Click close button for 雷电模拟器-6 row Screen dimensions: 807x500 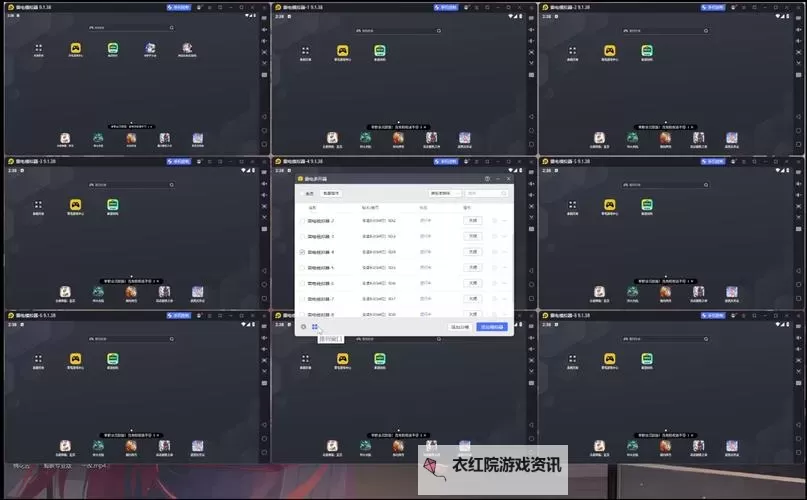(x=472, y=283)
